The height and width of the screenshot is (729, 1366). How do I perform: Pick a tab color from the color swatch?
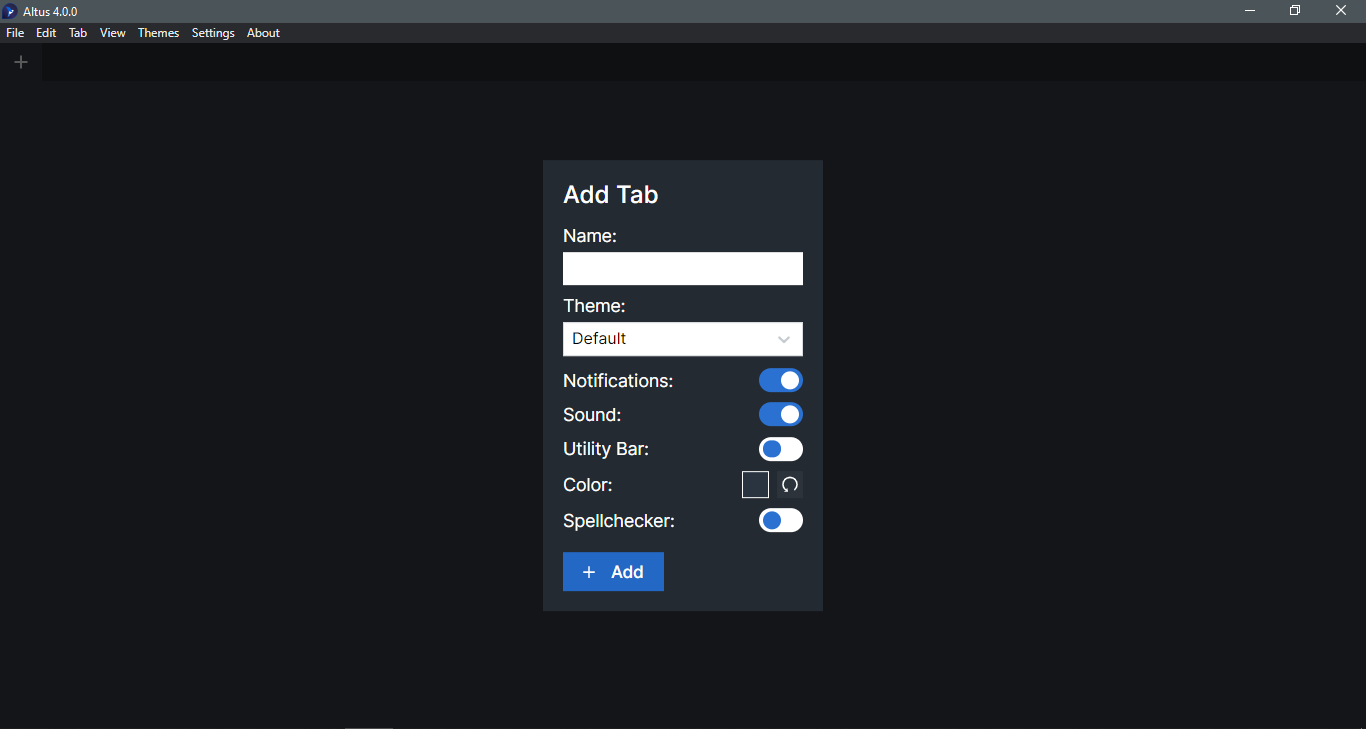click(x=755, y=485)
